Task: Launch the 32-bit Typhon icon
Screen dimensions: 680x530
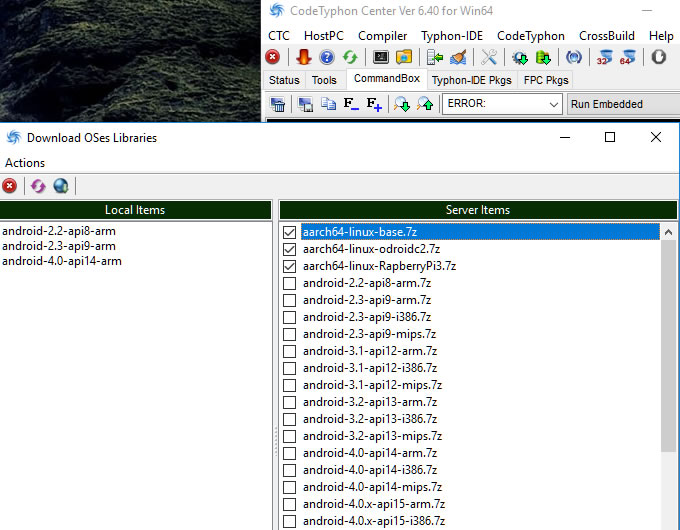Action: [x=604, y=57]
